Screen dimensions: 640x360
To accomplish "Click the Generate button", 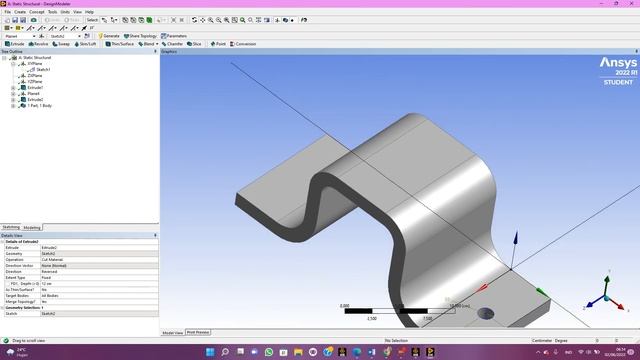I will [x=109, y=36].
